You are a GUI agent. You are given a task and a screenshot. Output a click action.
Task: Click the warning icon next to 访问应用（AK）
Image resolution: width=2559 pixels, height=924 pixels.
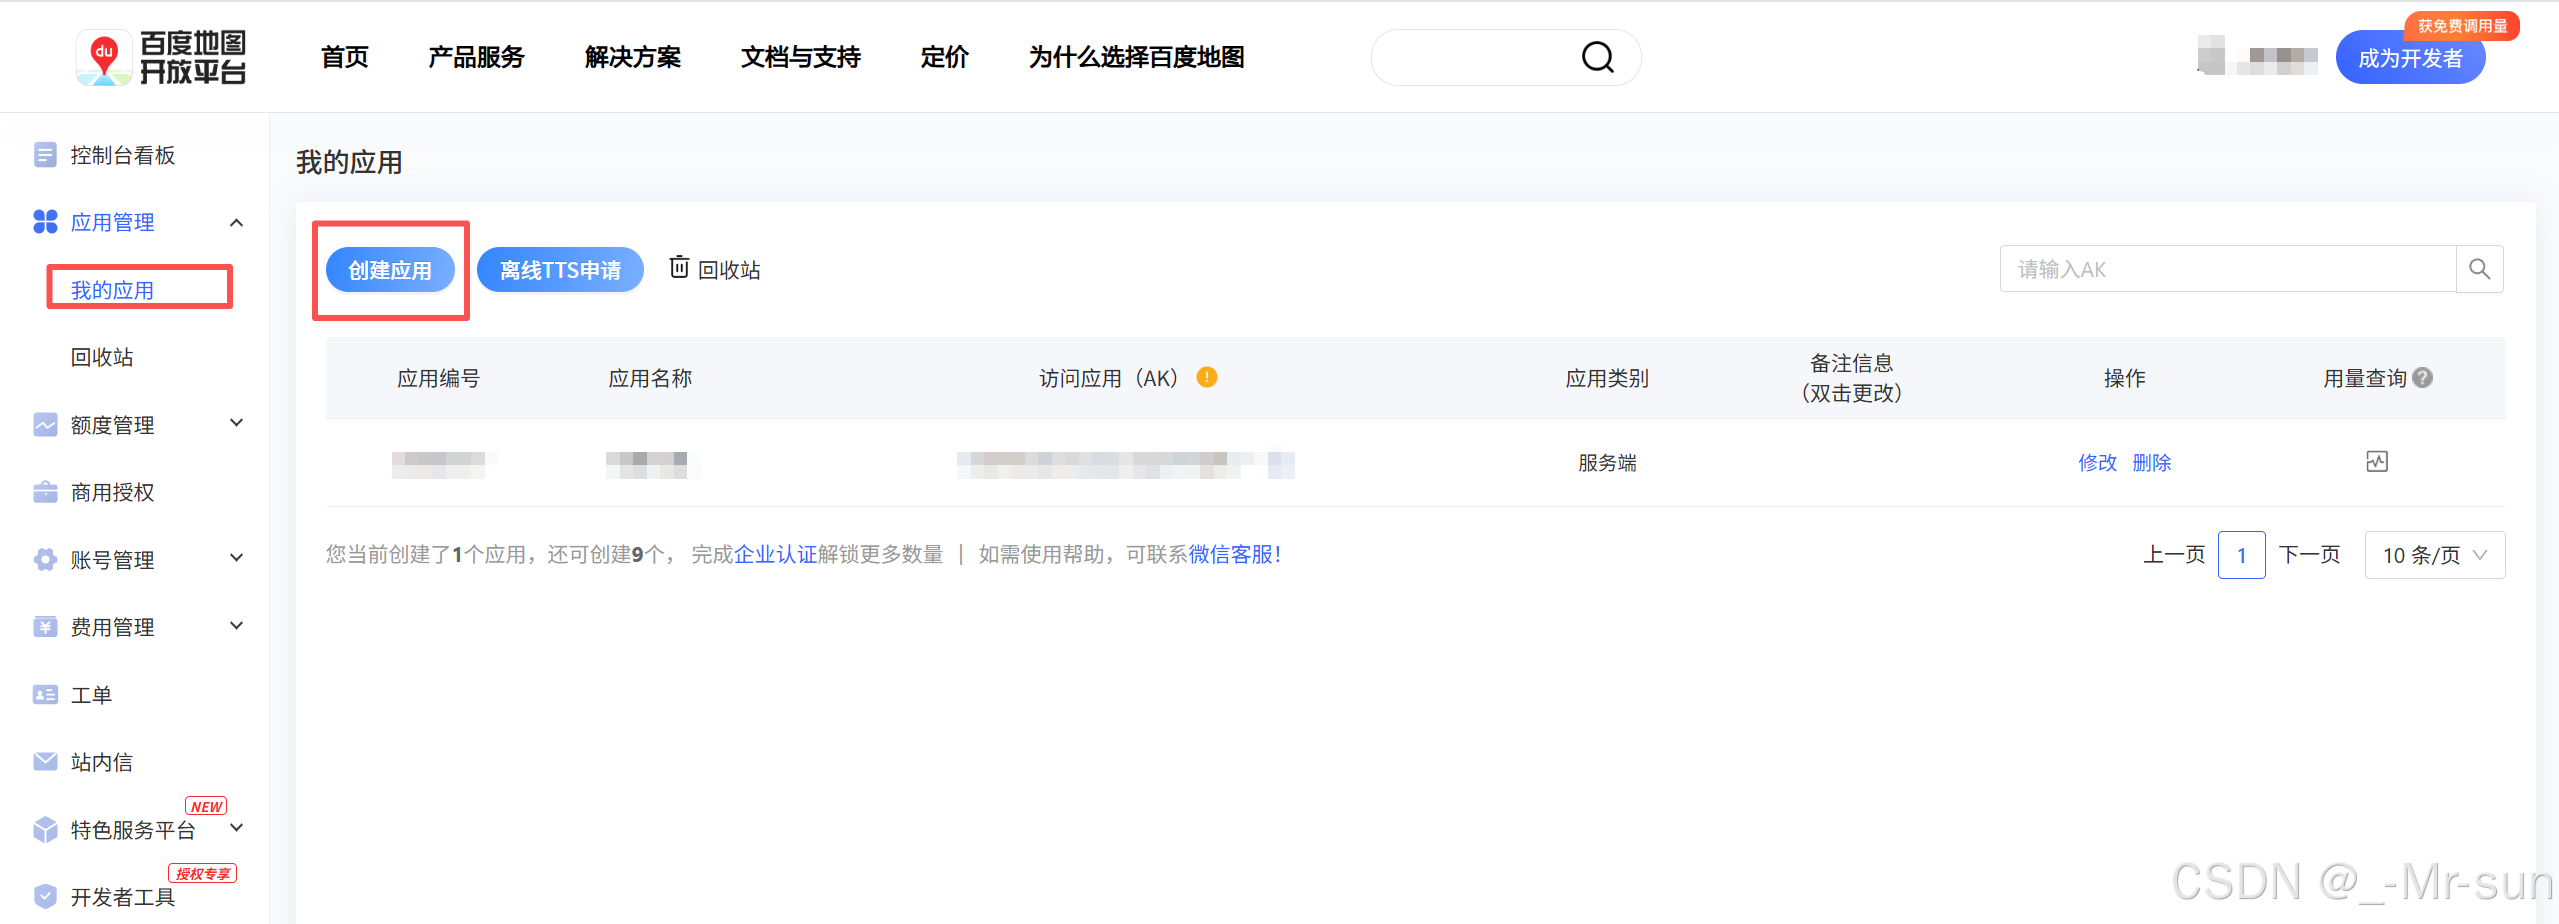pyautogui.click(x=1207, y=378)
